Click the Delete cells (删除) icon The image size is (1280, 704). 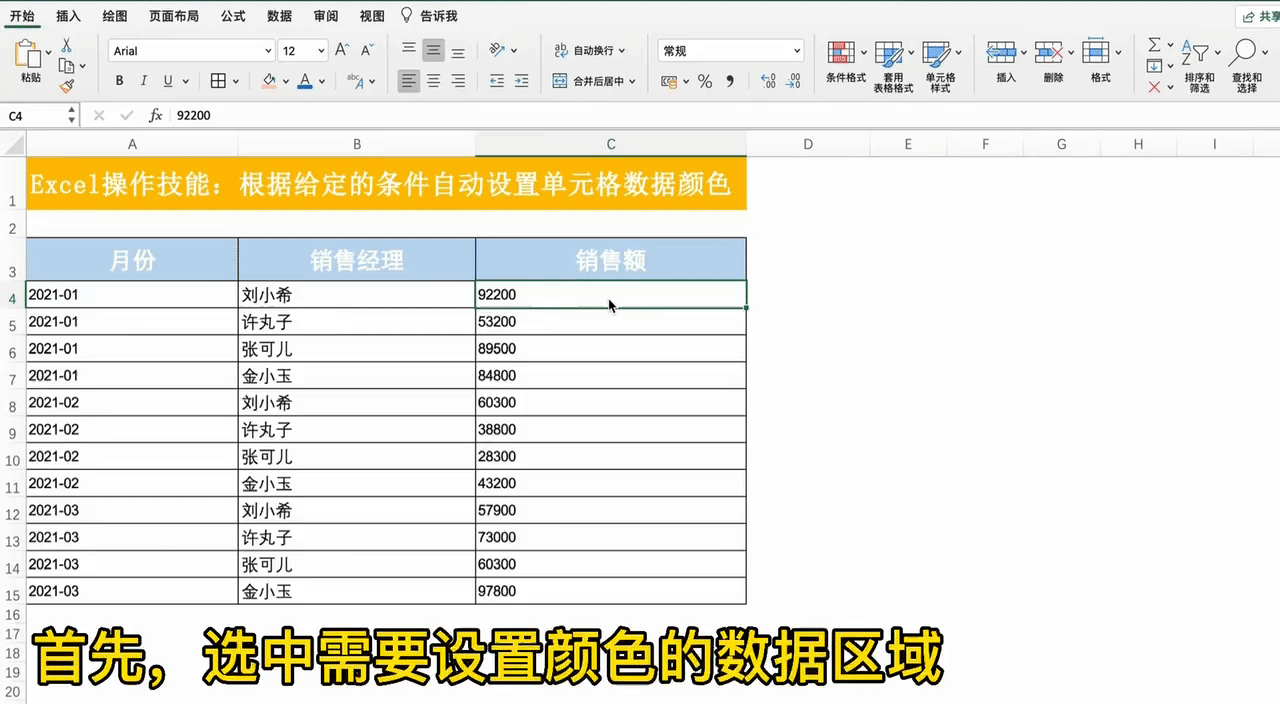tap(1048, 52)
